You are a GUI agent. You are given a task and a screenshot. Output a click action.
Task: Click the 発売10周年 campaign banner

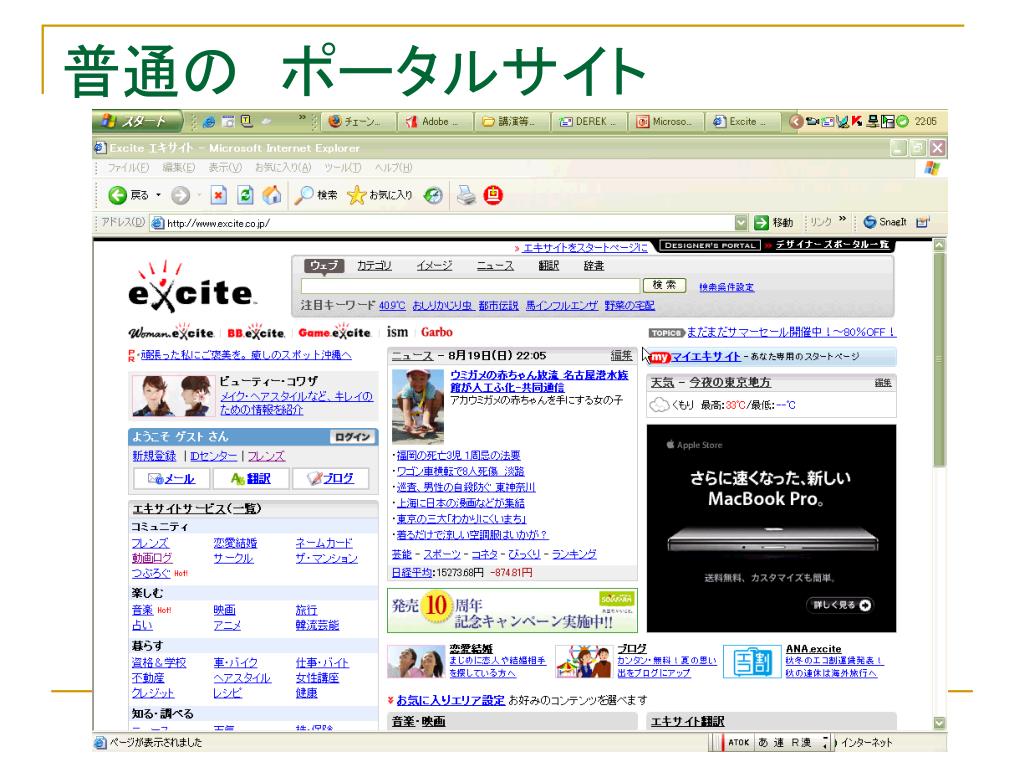tap(512, 611)
